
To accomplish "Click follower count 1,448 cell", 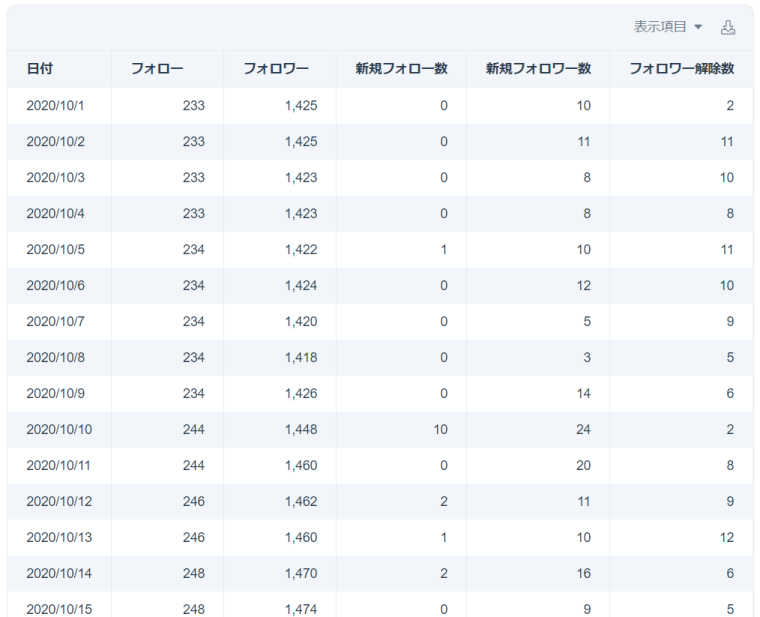I will point(300,430).
